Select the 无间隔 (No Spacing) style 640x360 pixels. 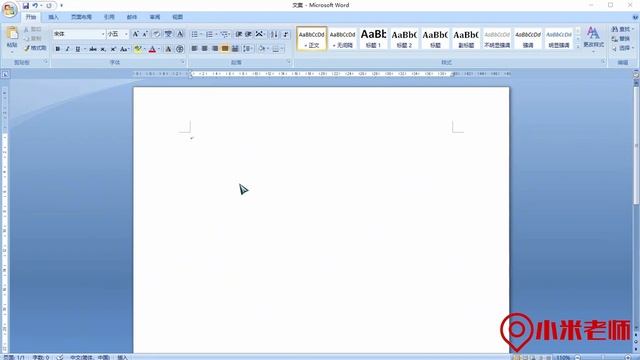(x=342, y=39)
